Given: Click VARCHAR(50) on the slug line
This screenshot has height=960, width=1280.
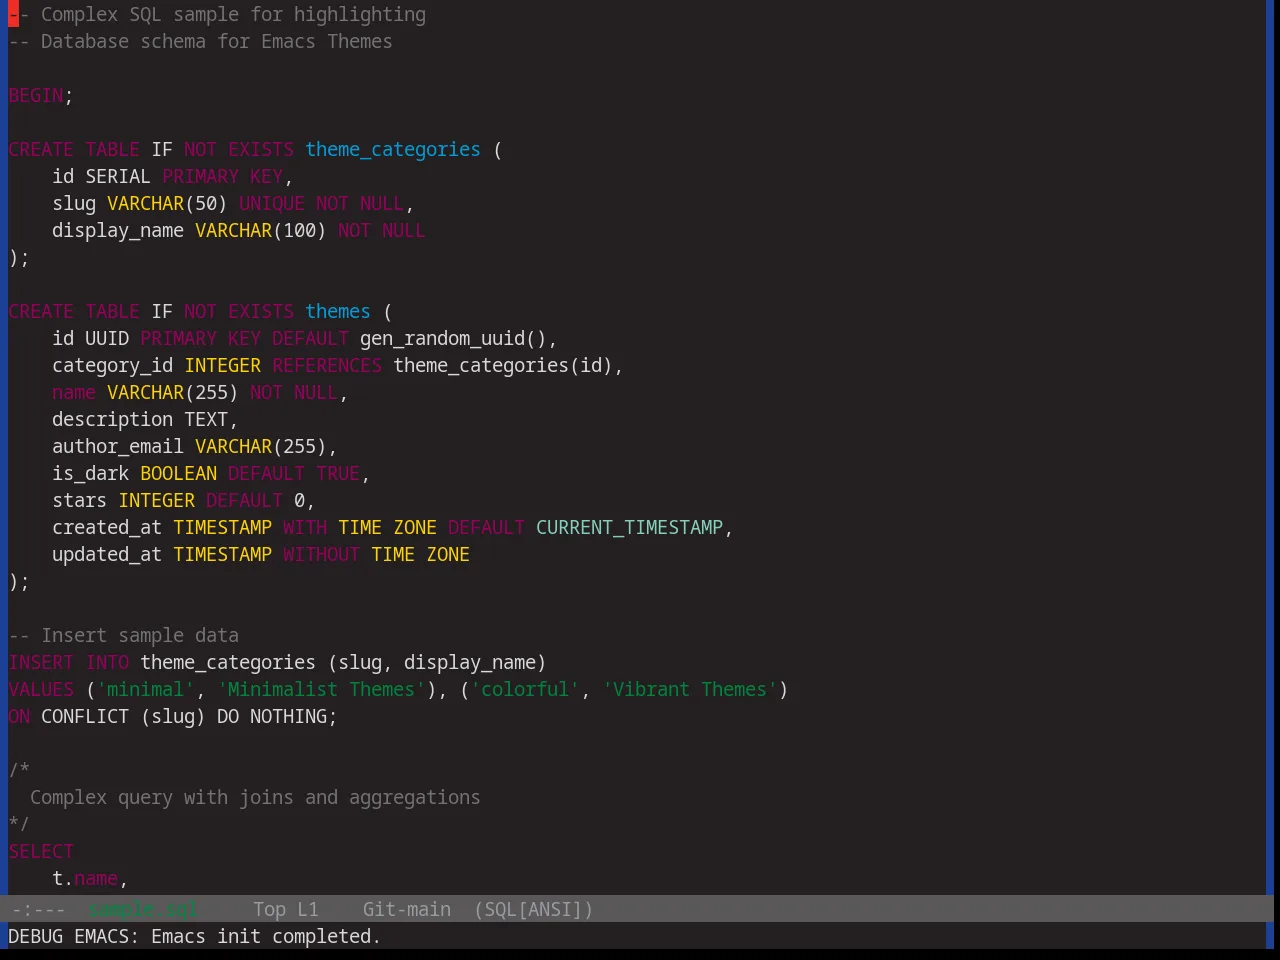Looking at the screenshot, I should point(167,204).
